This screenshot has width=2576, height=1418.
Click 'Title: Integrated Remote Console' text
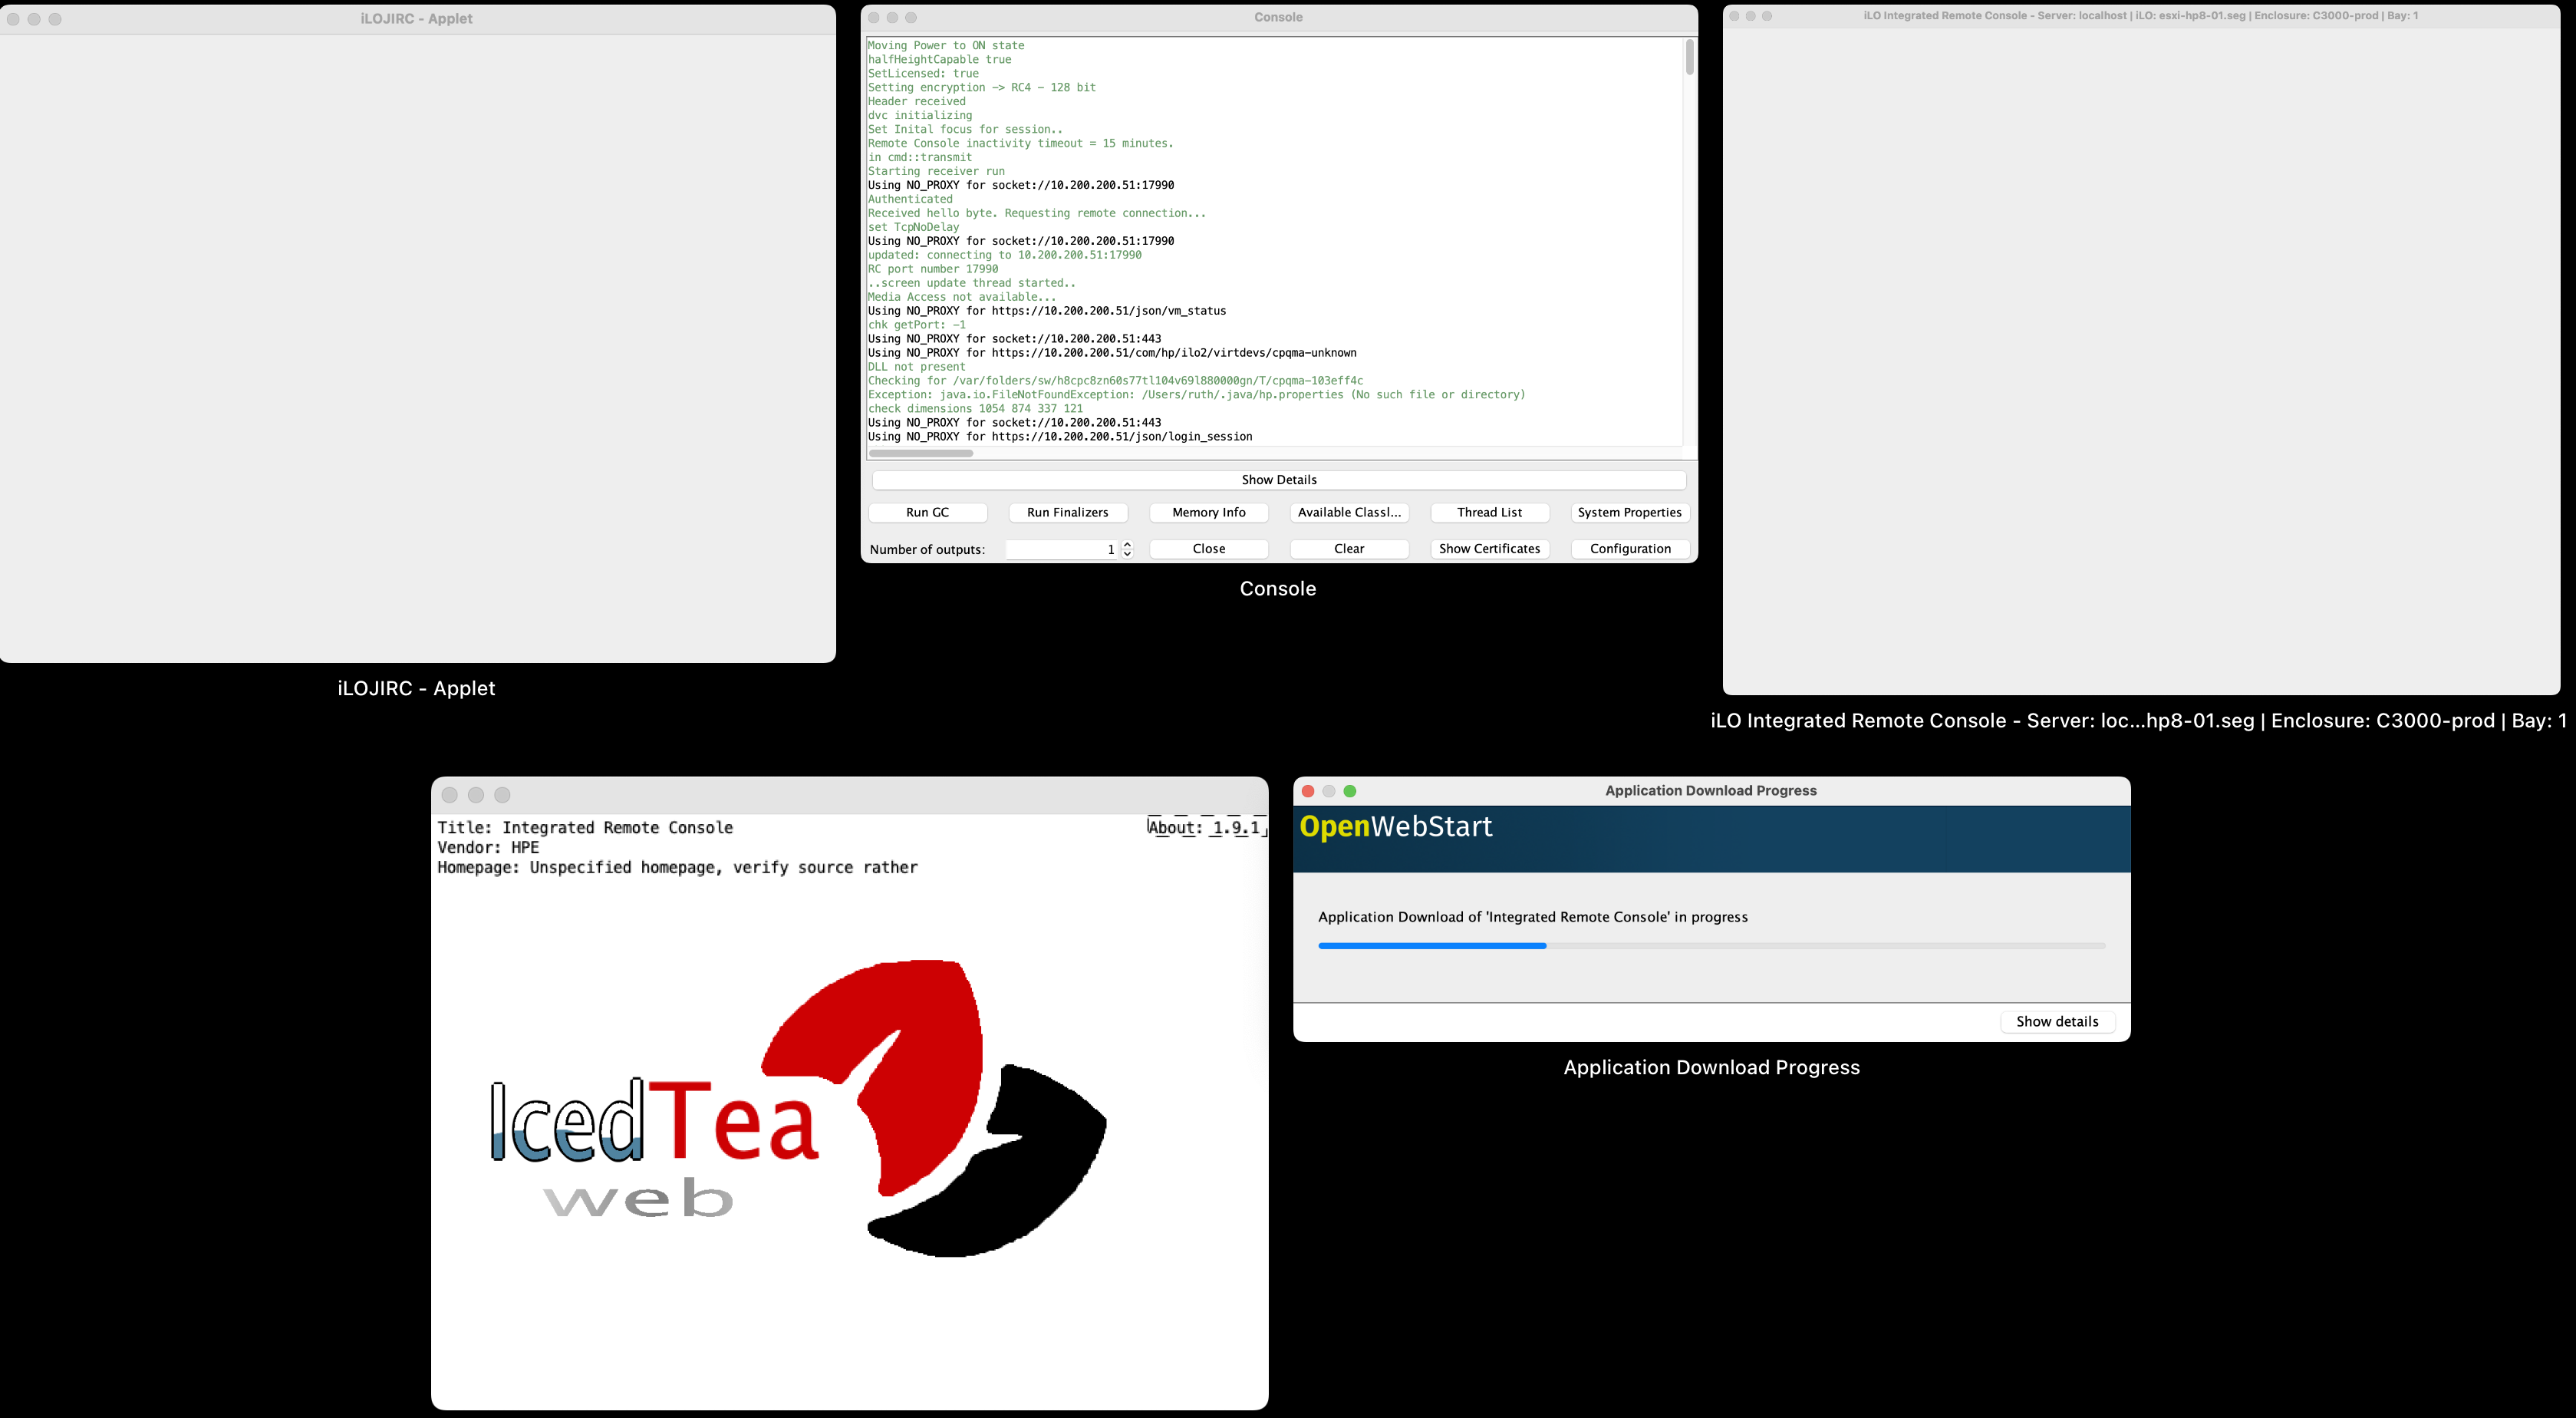pos(585,827)
